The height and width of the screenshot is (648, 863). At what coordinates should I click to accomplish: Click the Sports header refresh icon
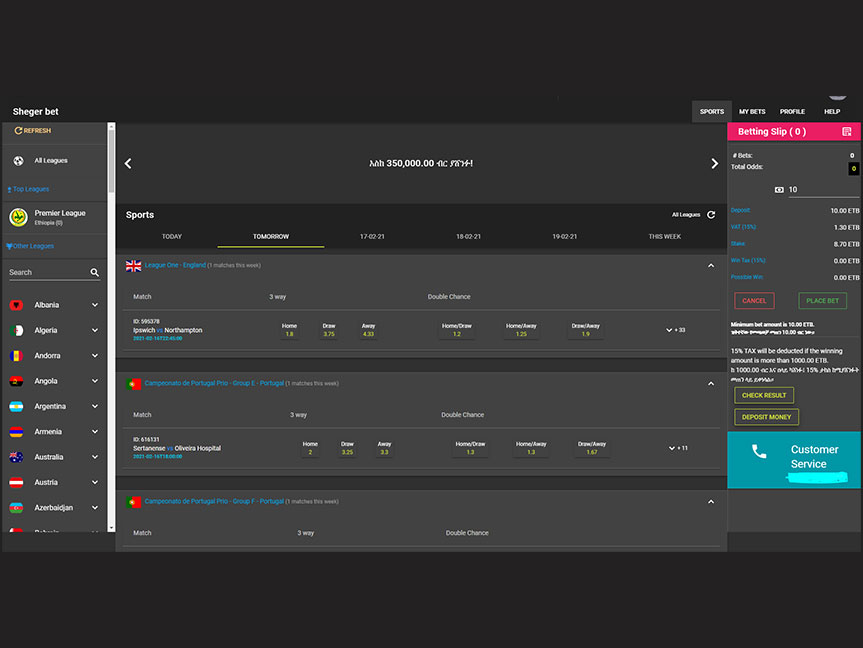(711, 215)
